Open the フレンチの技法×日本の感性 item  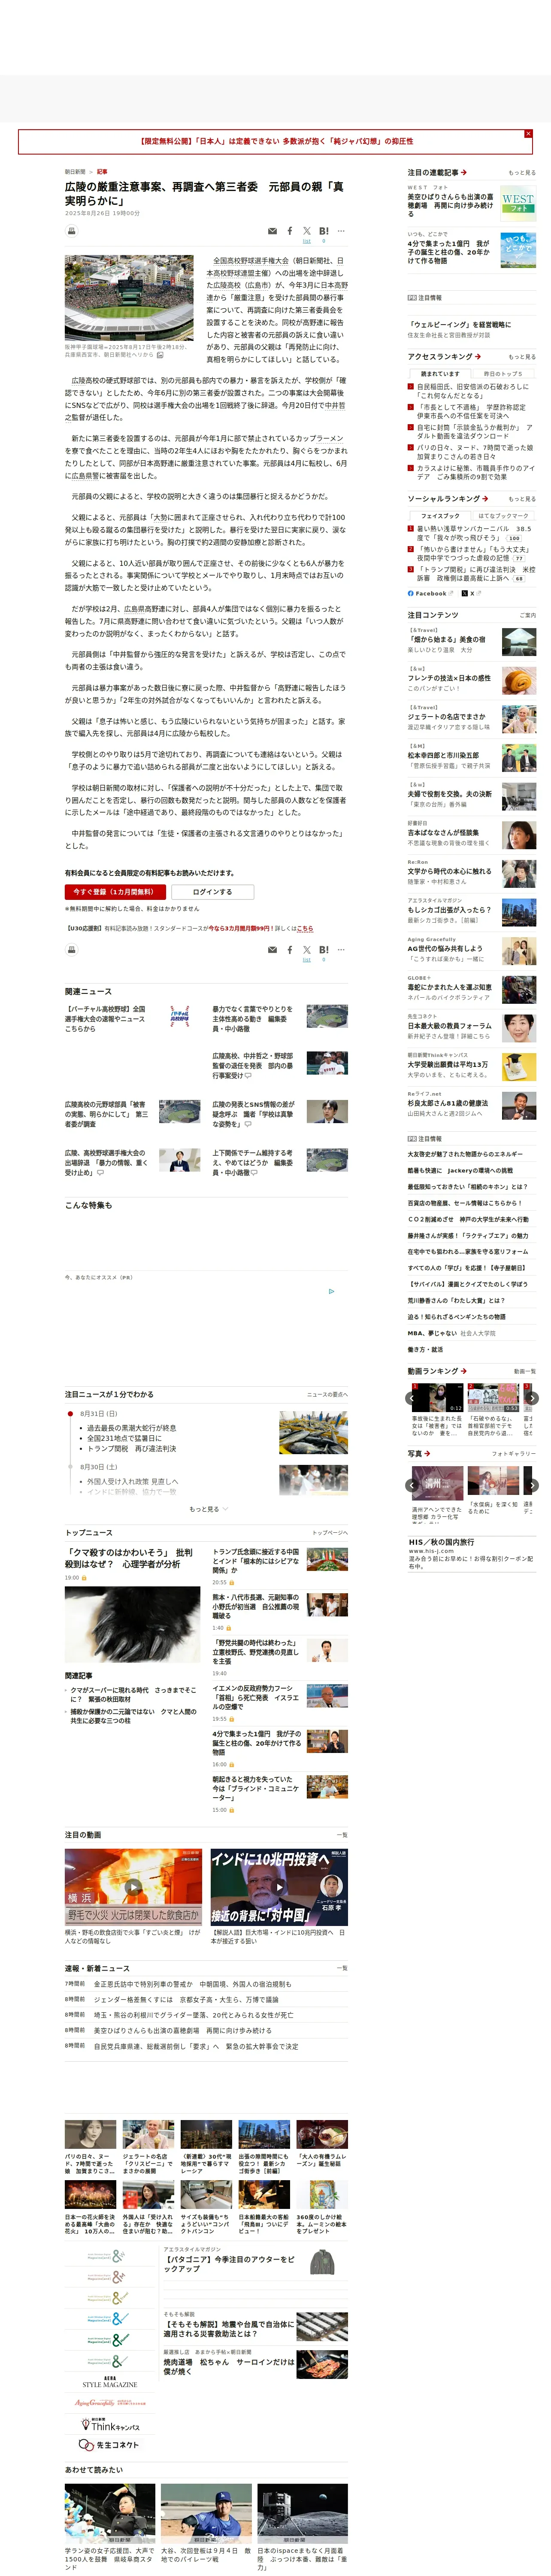[449, 678]
